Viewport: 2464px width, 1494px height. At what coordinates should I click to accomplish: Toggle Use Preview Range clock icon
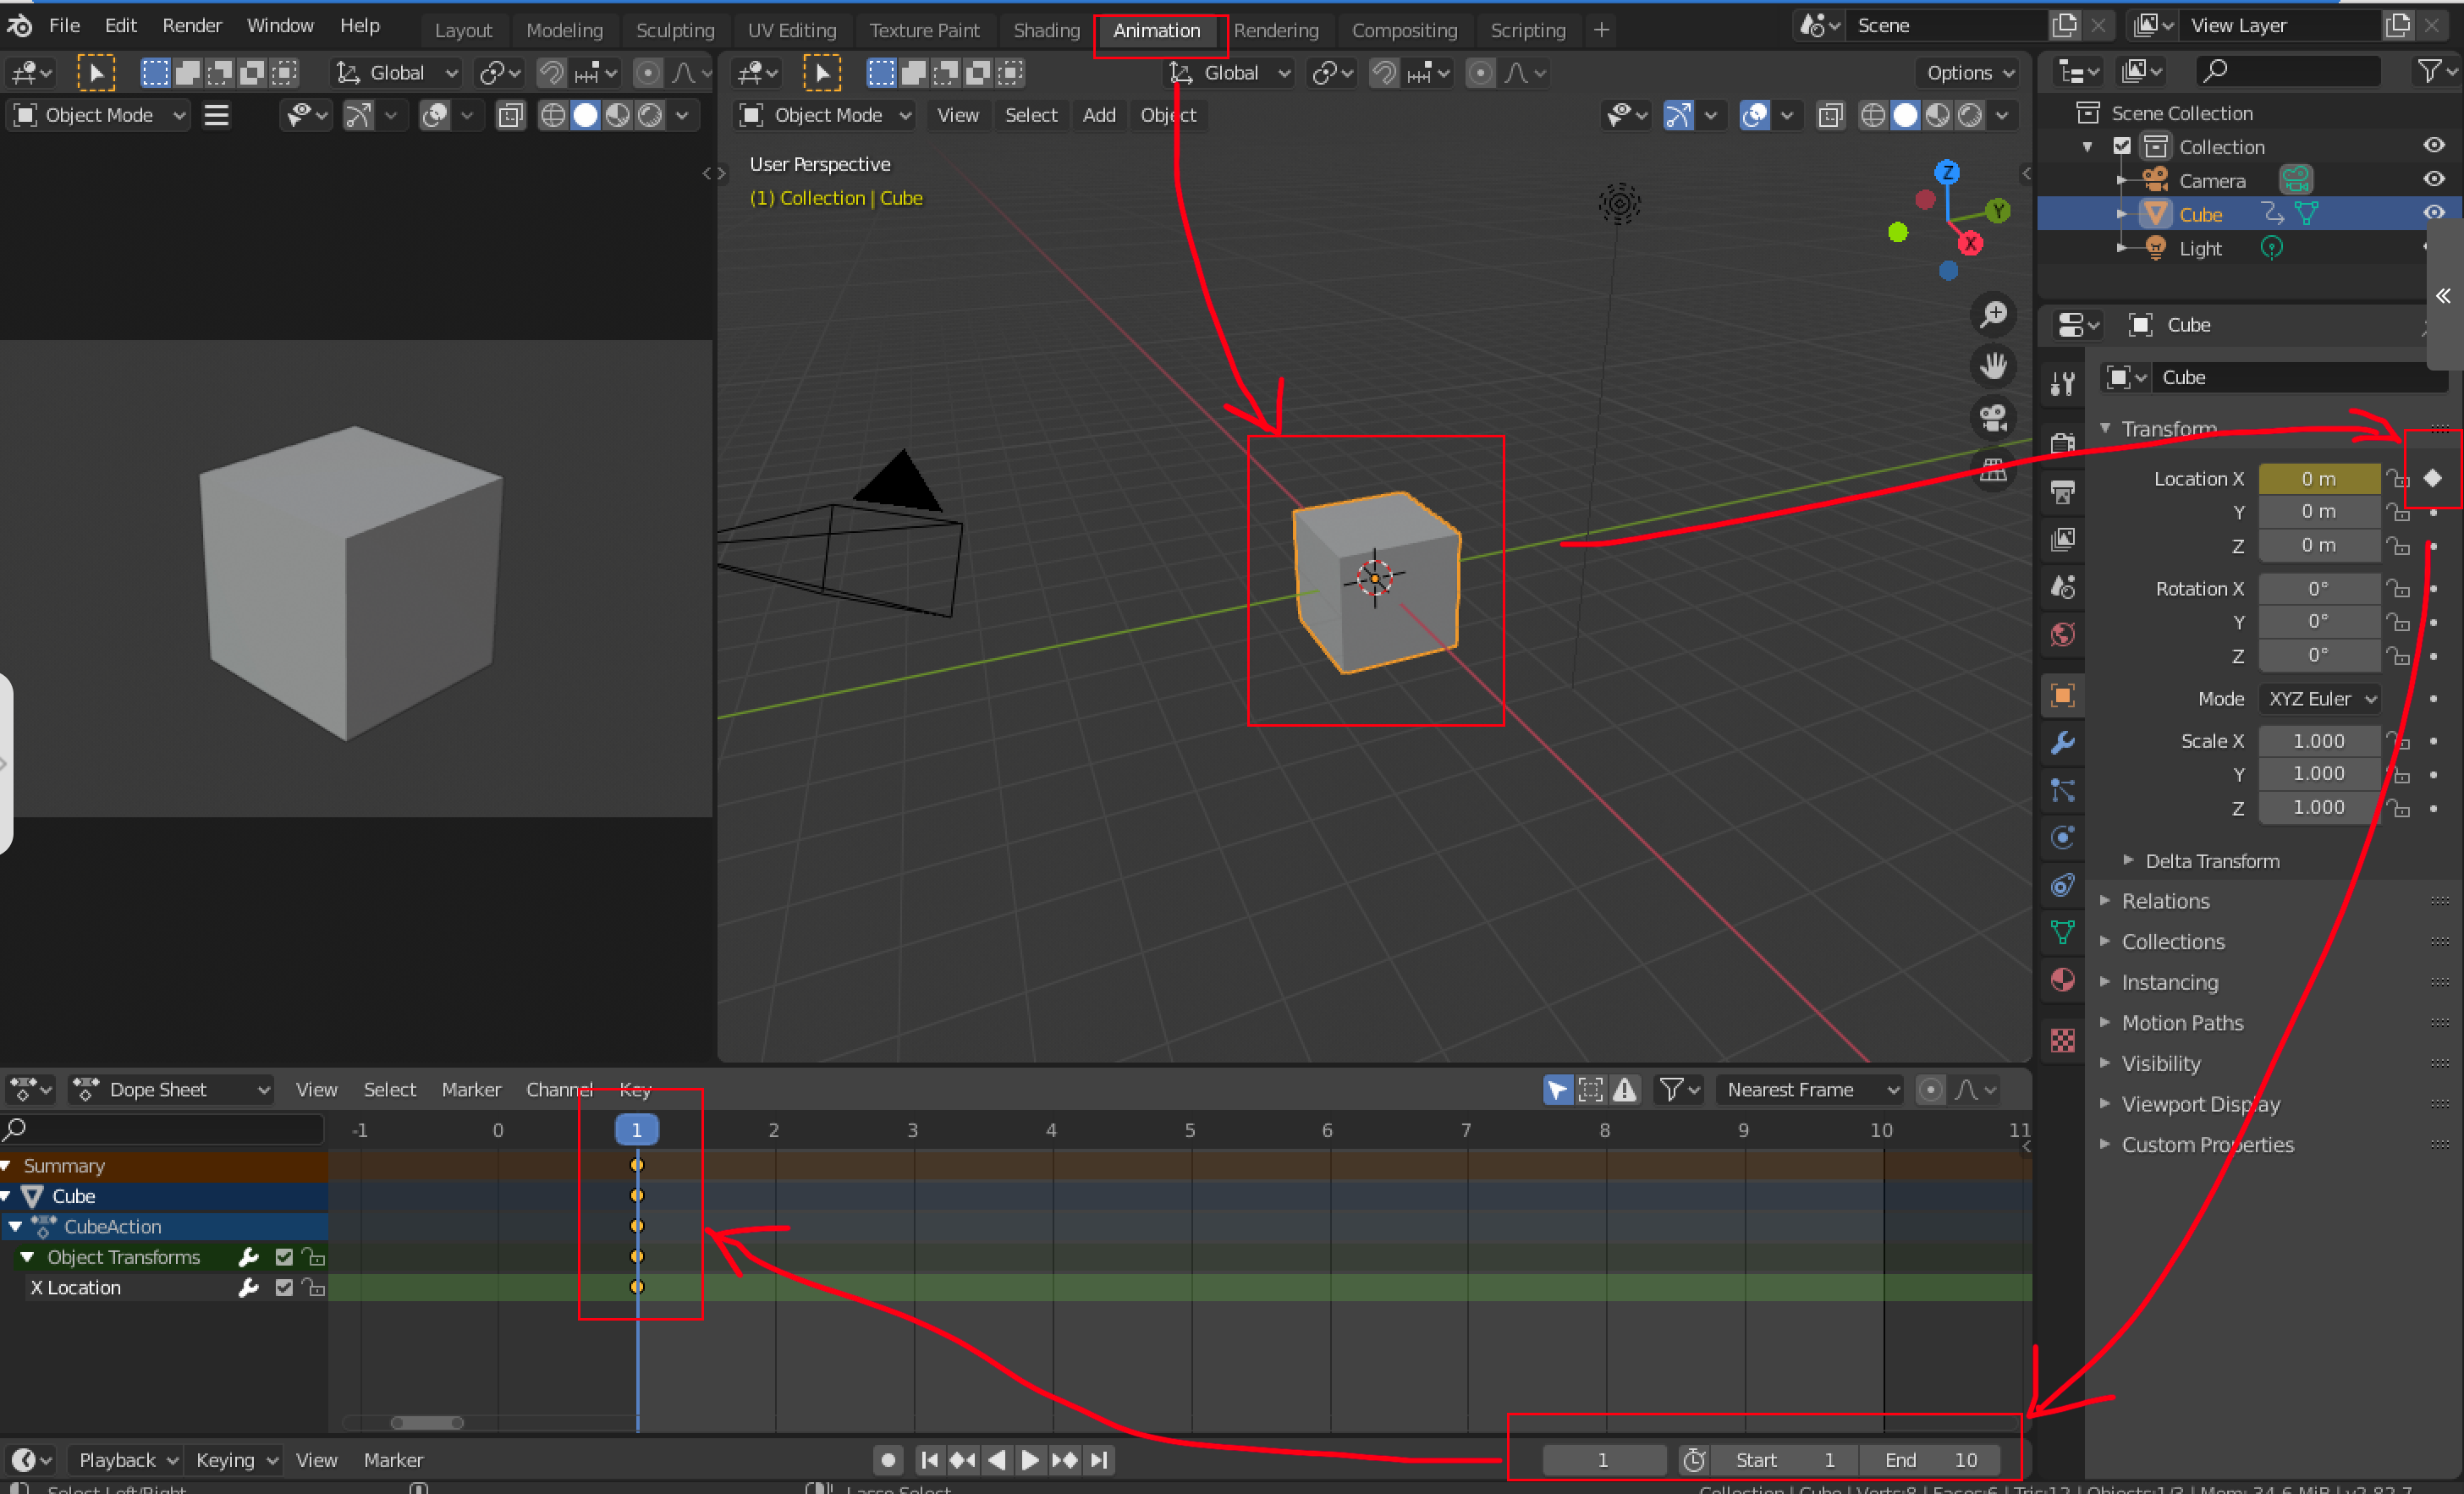(x=1693, y=1460)
